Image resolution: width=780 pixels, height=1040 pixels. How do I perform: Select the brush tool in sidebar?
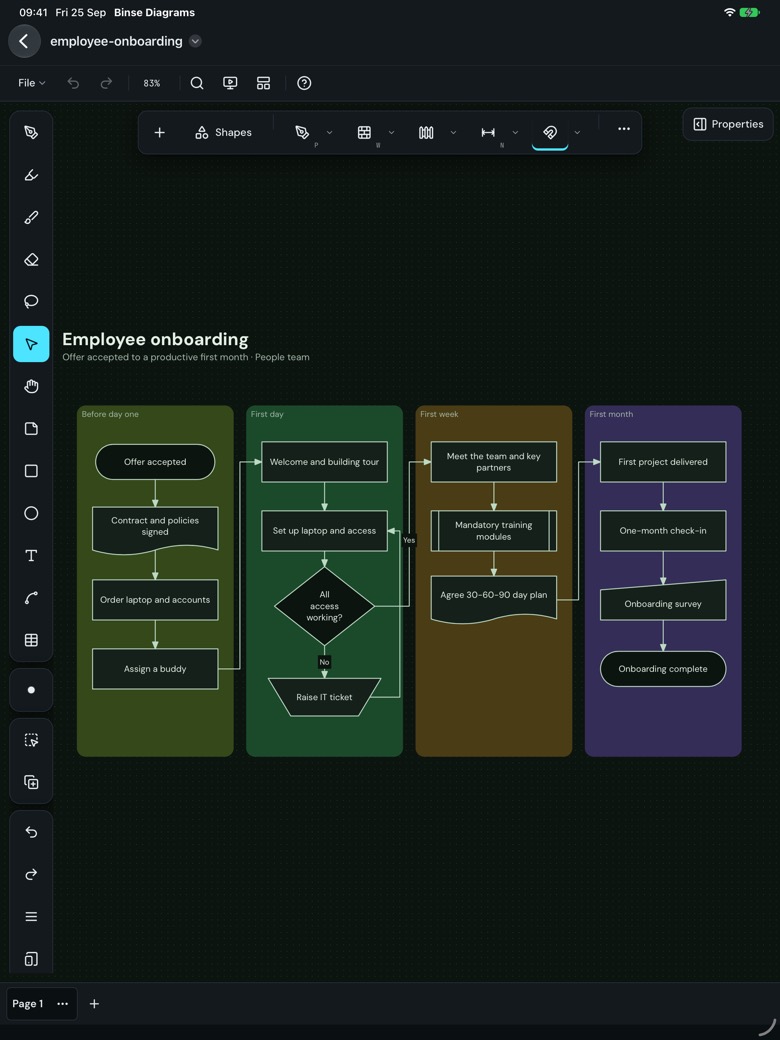(31, 218)
